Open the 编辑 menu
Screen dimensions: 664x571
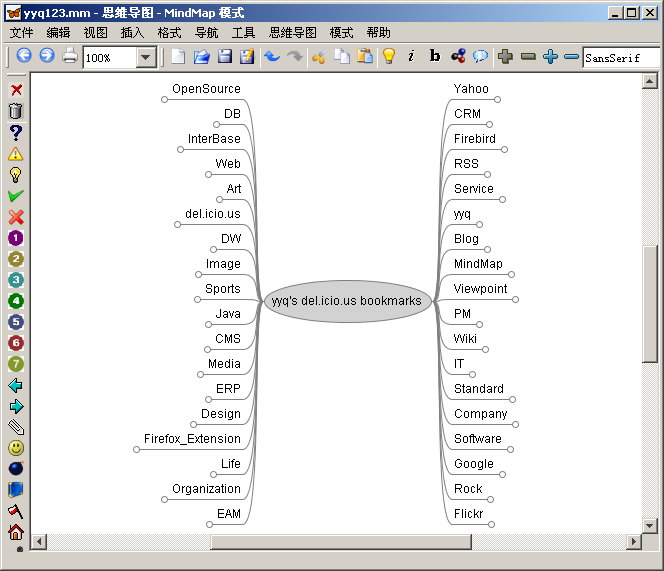click(58, 33)
